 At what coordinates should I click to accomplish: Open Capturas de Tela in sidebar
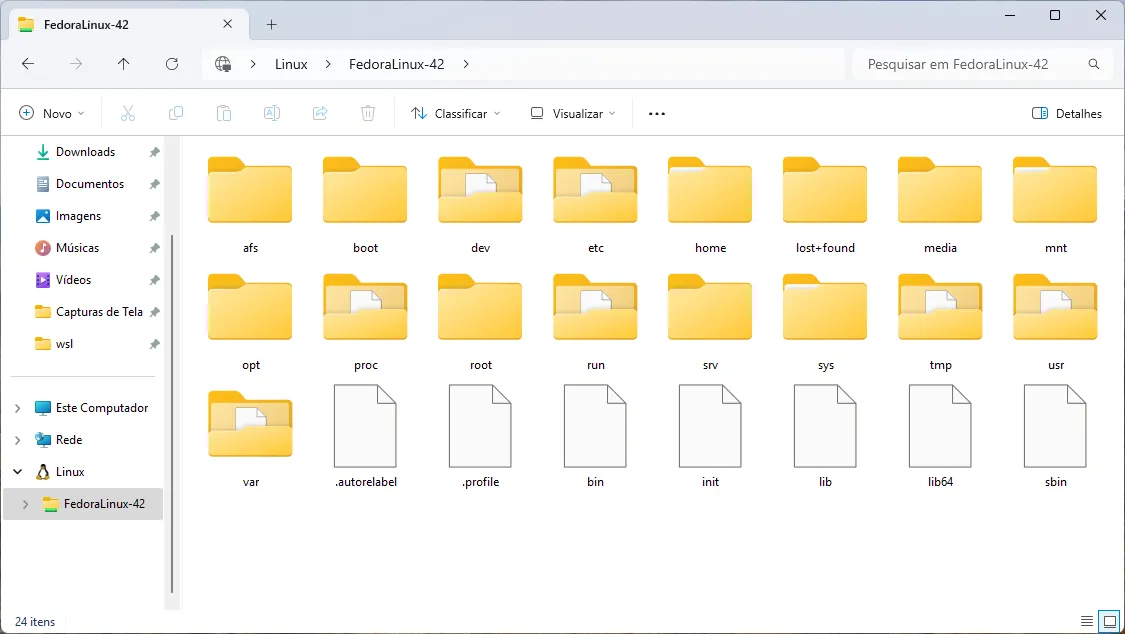[99, 312]
